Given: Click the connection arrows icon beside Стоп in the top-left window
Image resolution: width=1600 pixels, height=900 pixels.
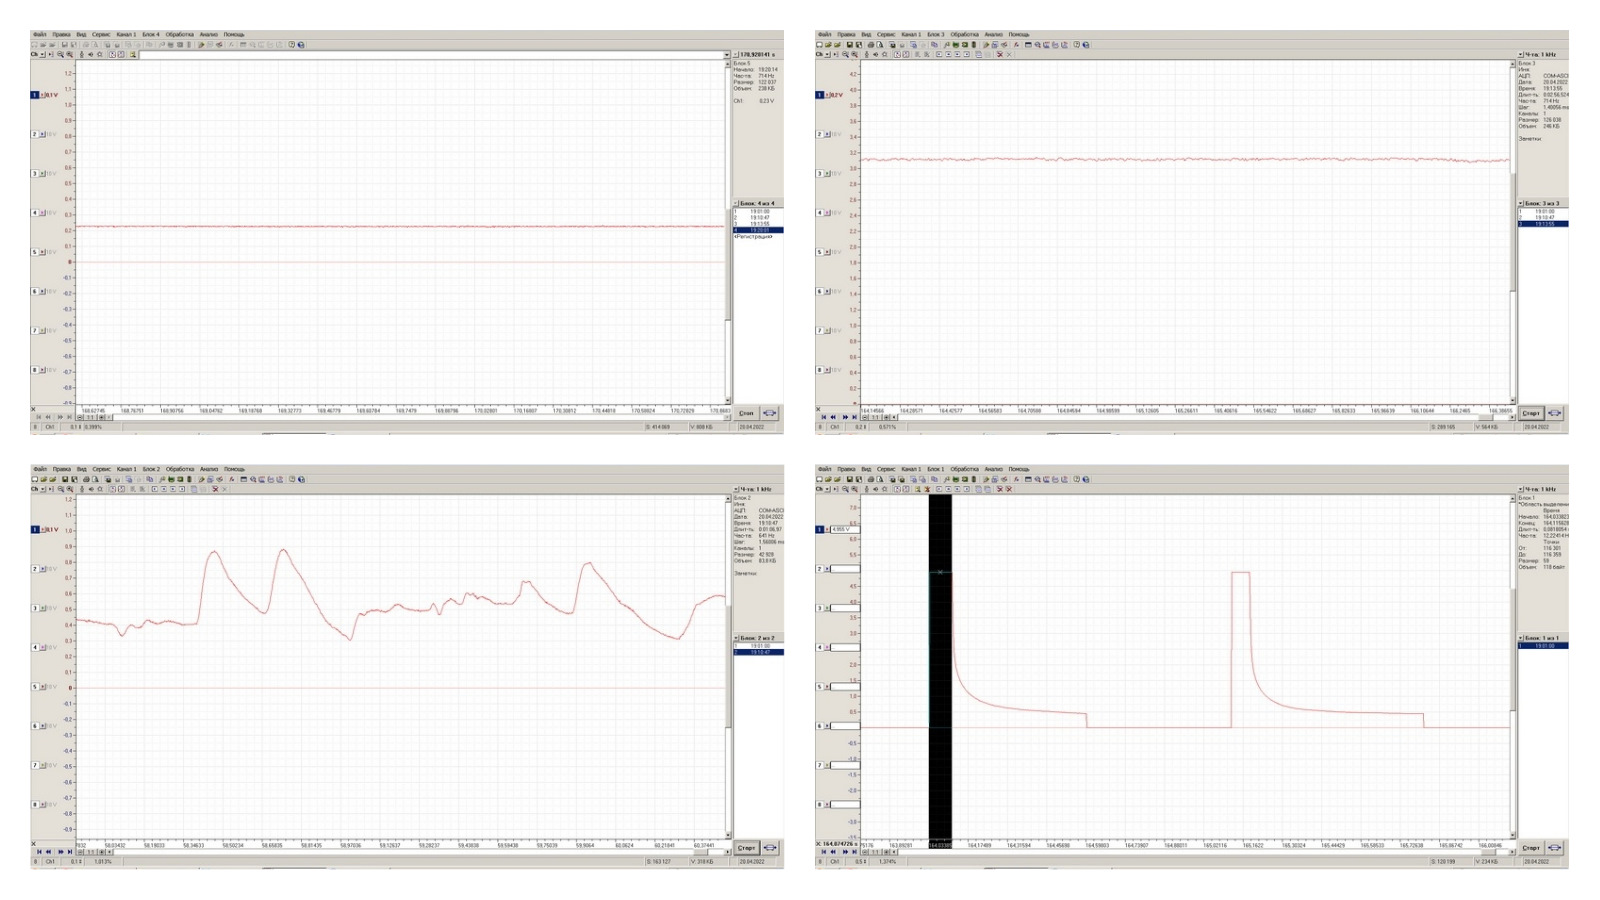Looking at the screenshot, I should (770, 413).
